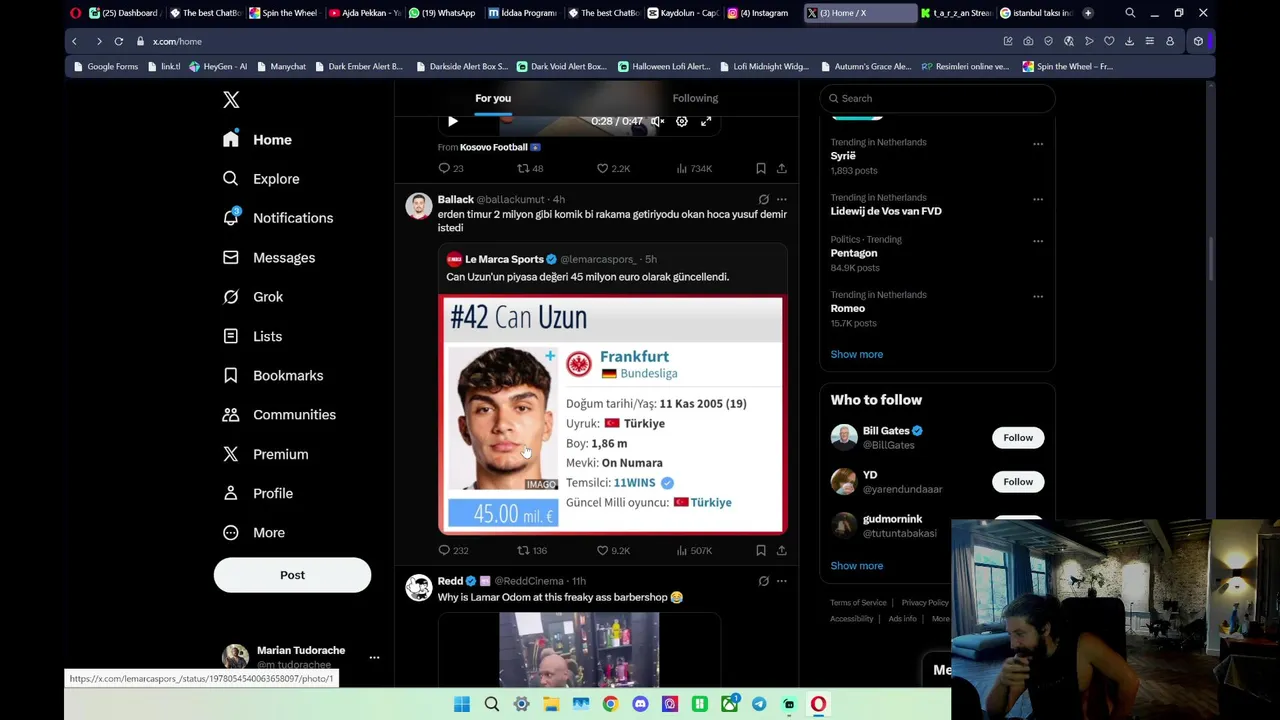Switch to the WhatsApp browser tab

443,13
